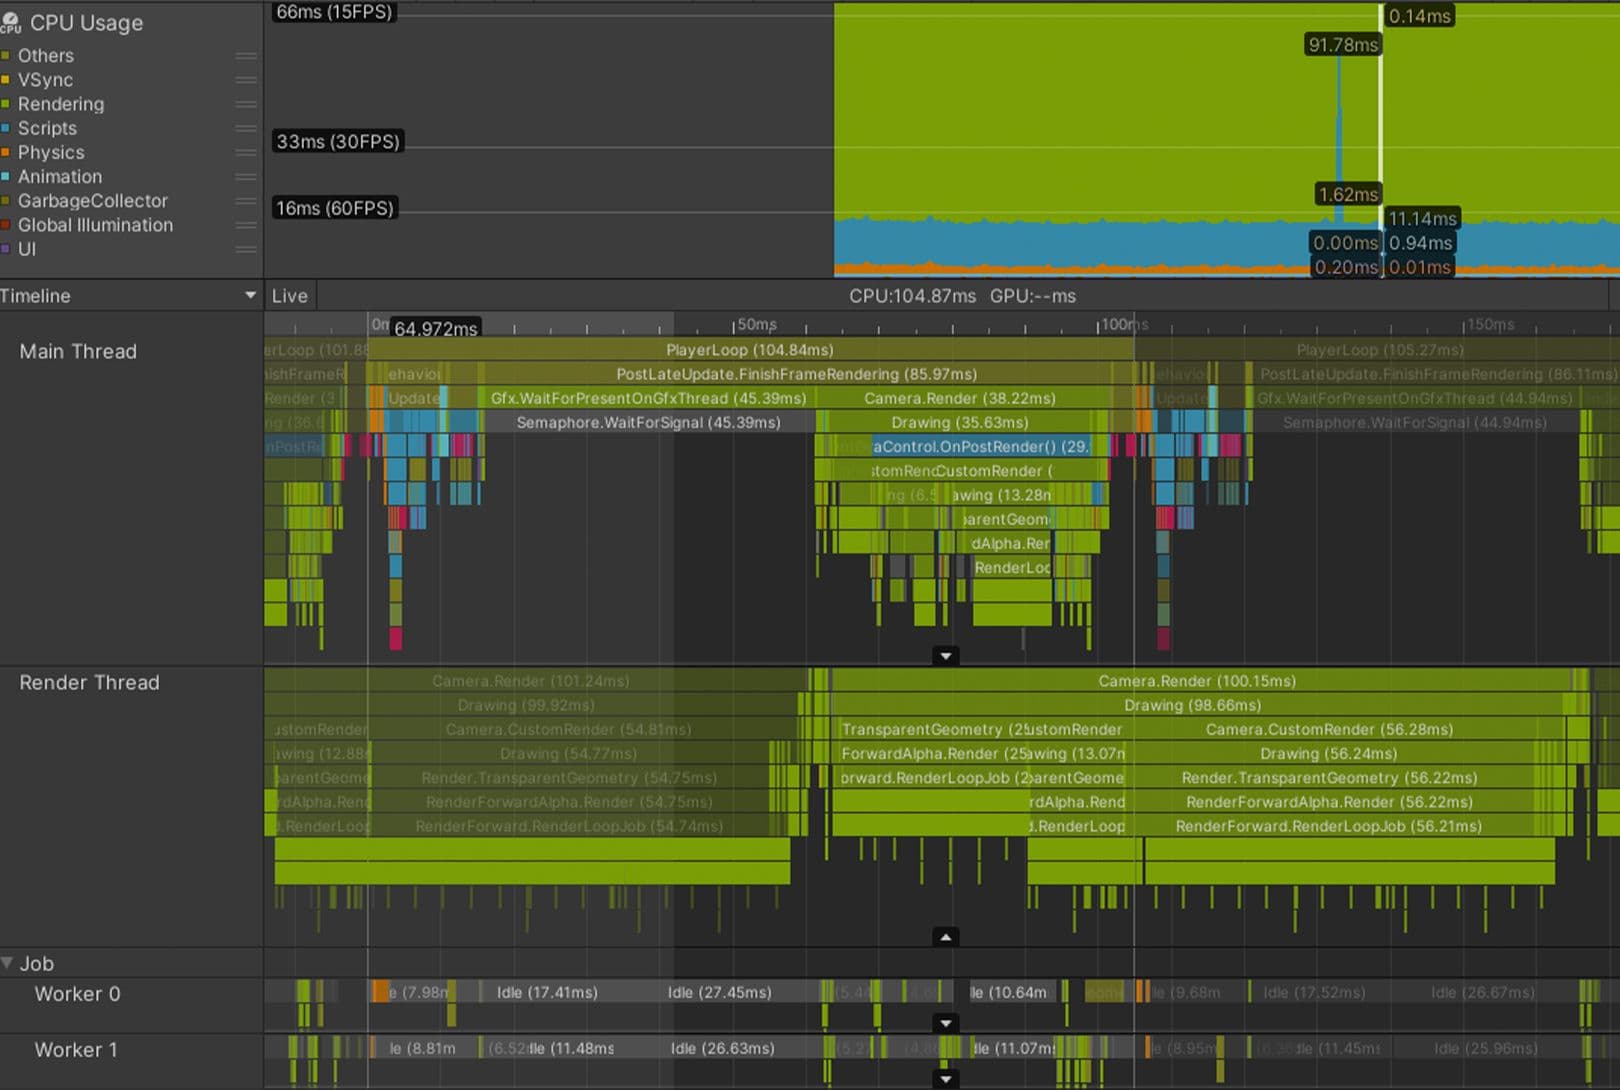1620x1090 pixels.
Task: Click the reorder handle beside Rendering
Action: tap(246, 104)
